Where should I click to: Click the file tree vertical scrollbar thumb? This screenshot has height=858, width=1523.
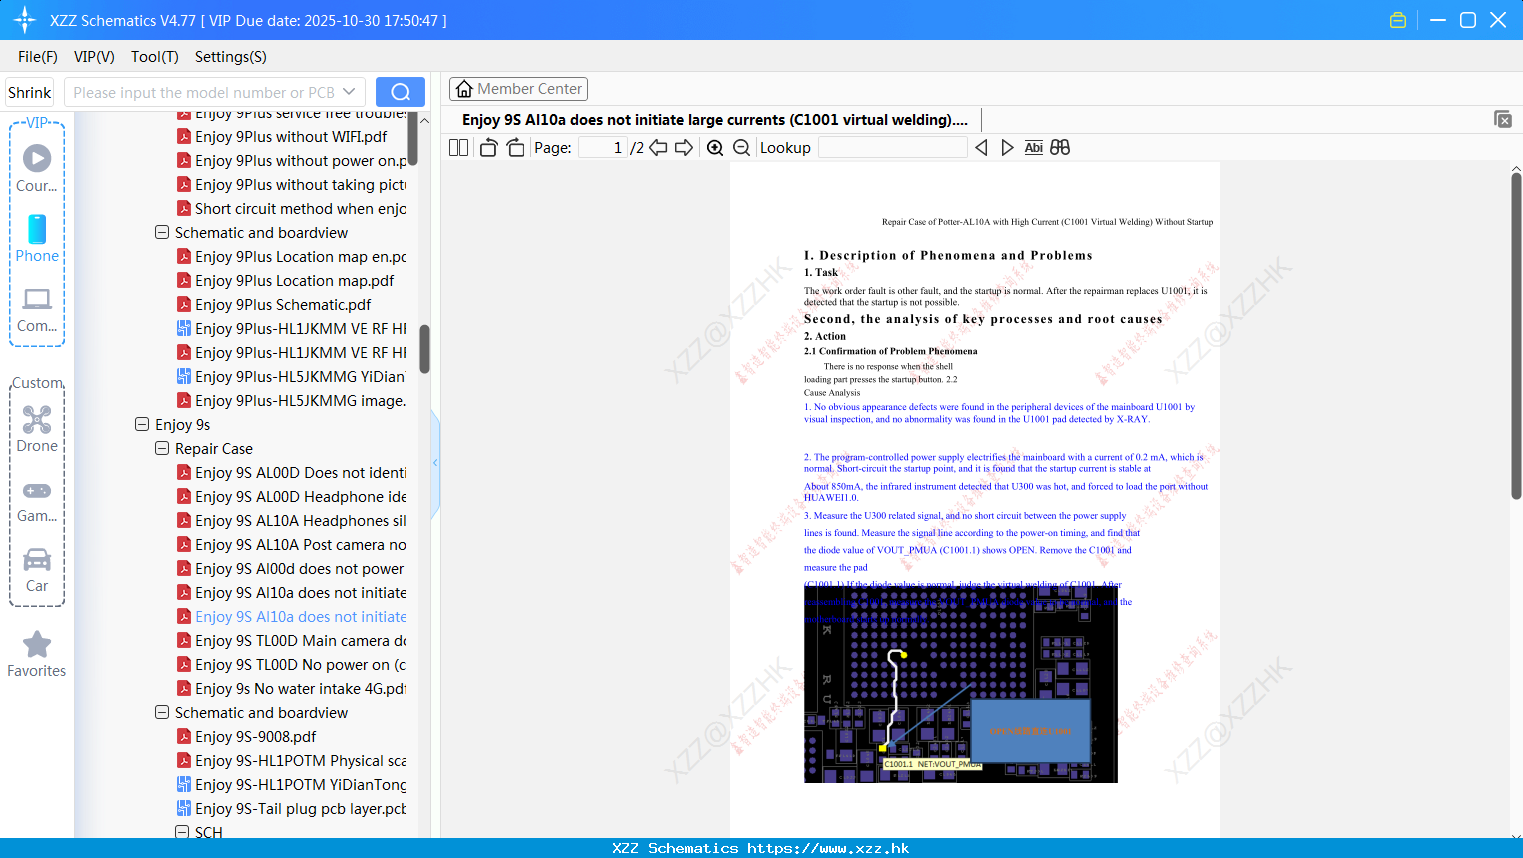pos(424,349)
